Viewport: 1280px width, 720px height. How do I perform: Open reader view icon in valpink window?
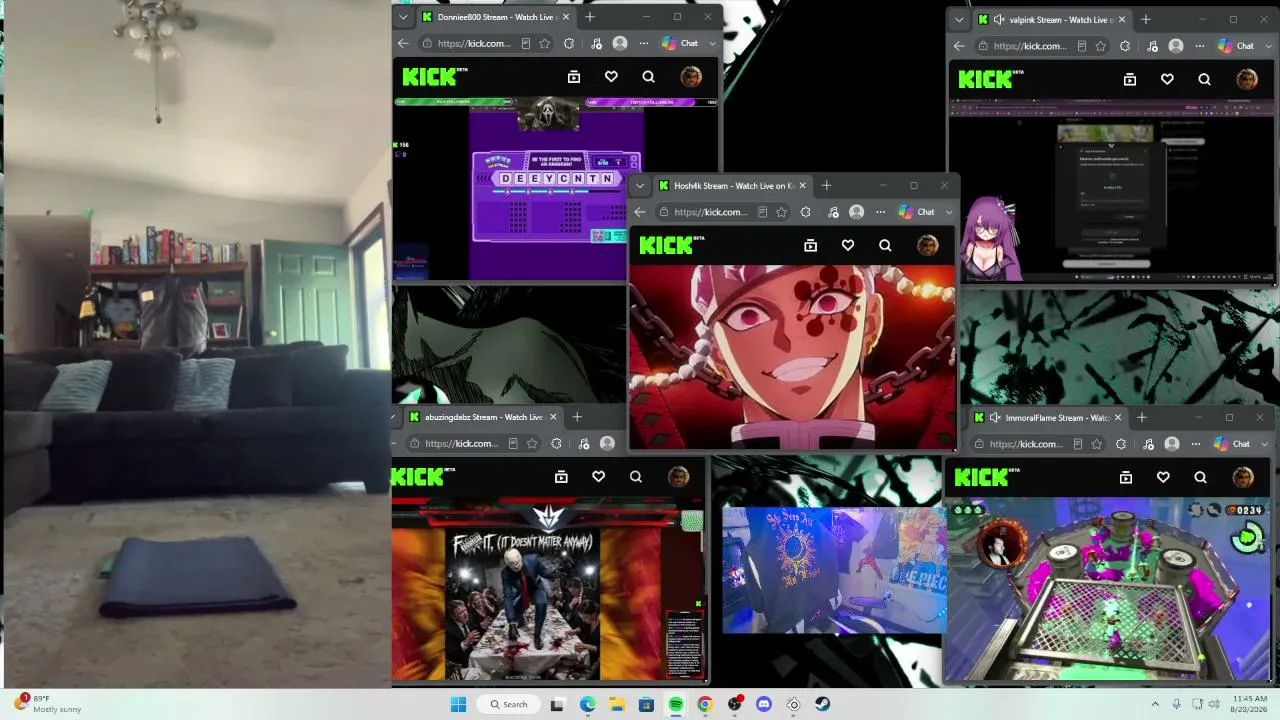(1082, 46)
